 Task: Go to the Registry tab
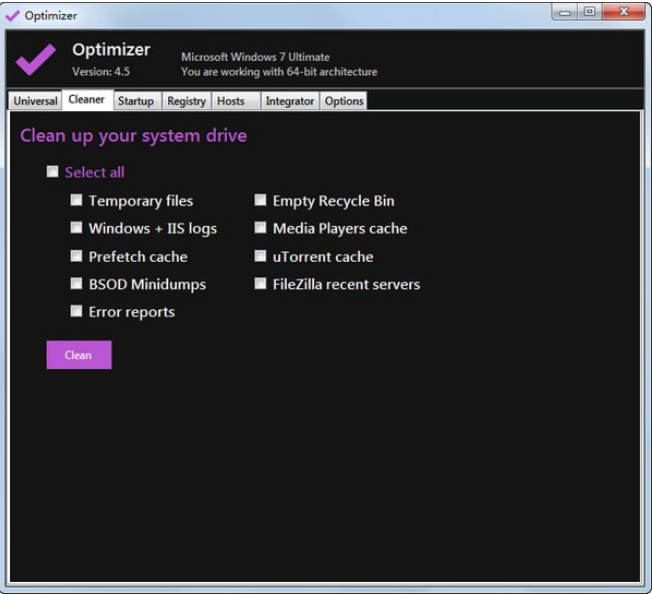187,101
